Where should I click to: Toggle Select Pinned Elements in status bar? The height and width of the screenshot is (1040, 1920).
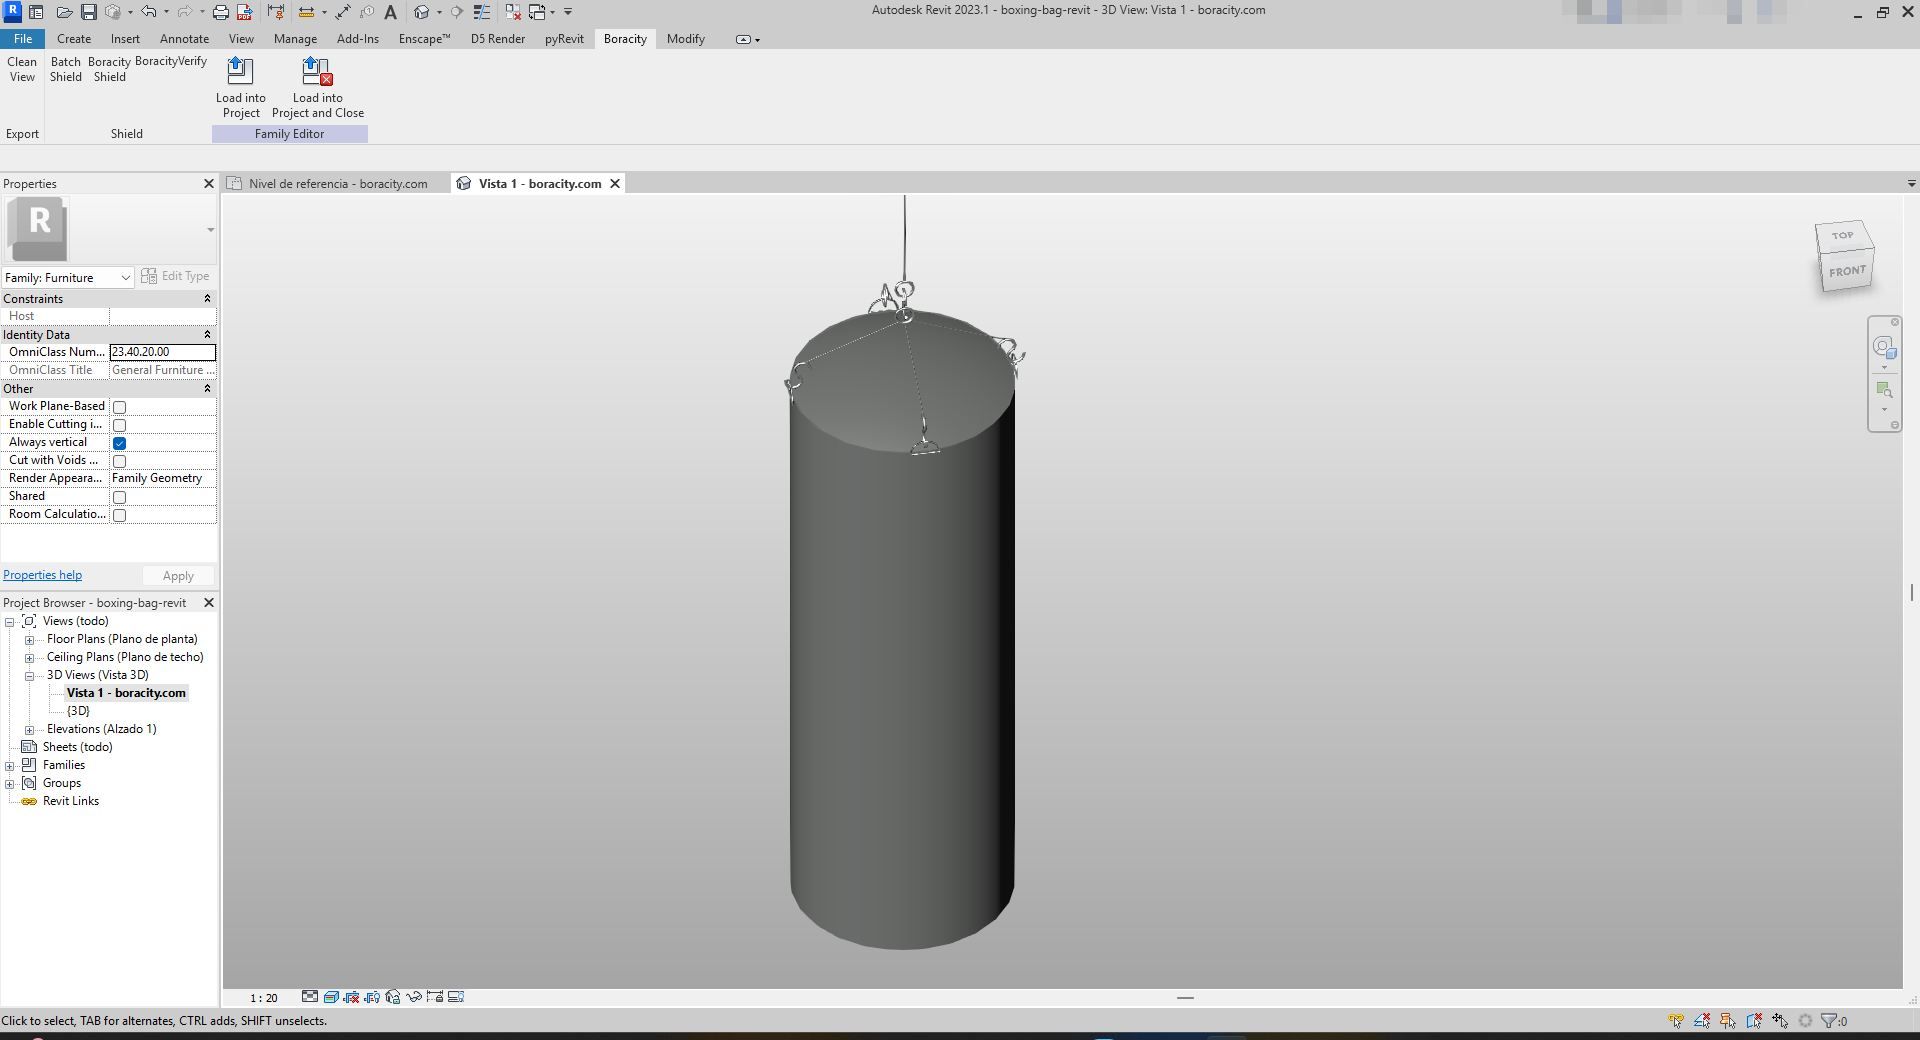click(x=1727, y=1021)
